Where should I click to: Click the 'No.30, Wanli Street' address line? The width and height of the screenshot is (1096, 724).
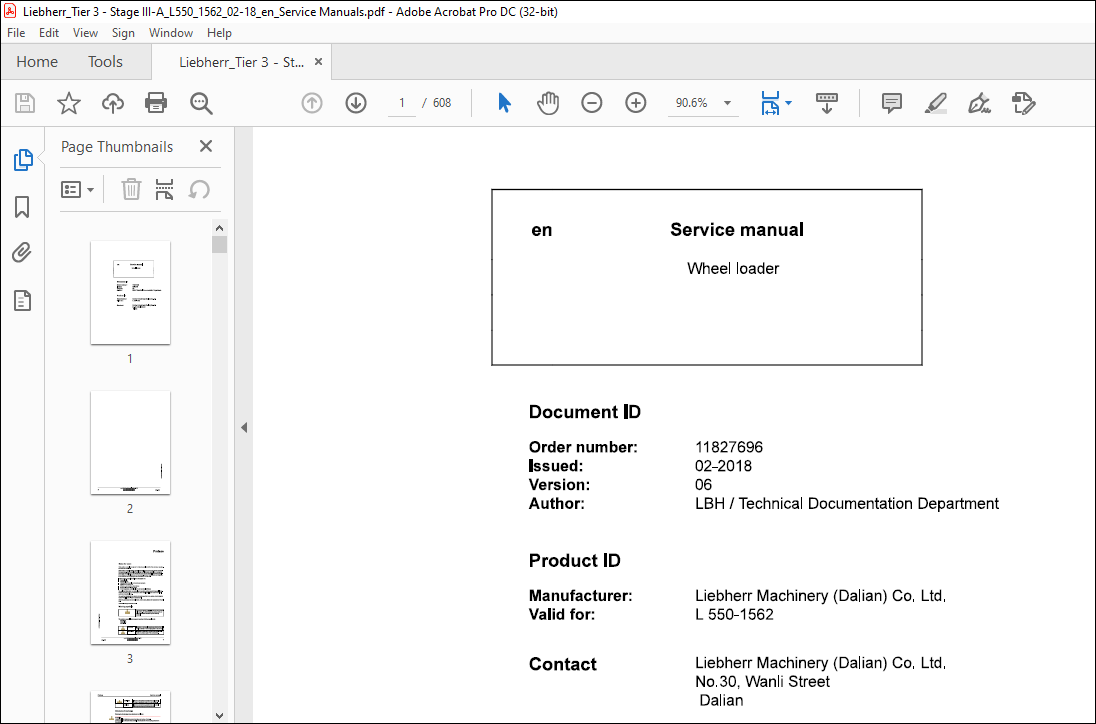pos(763,682)
